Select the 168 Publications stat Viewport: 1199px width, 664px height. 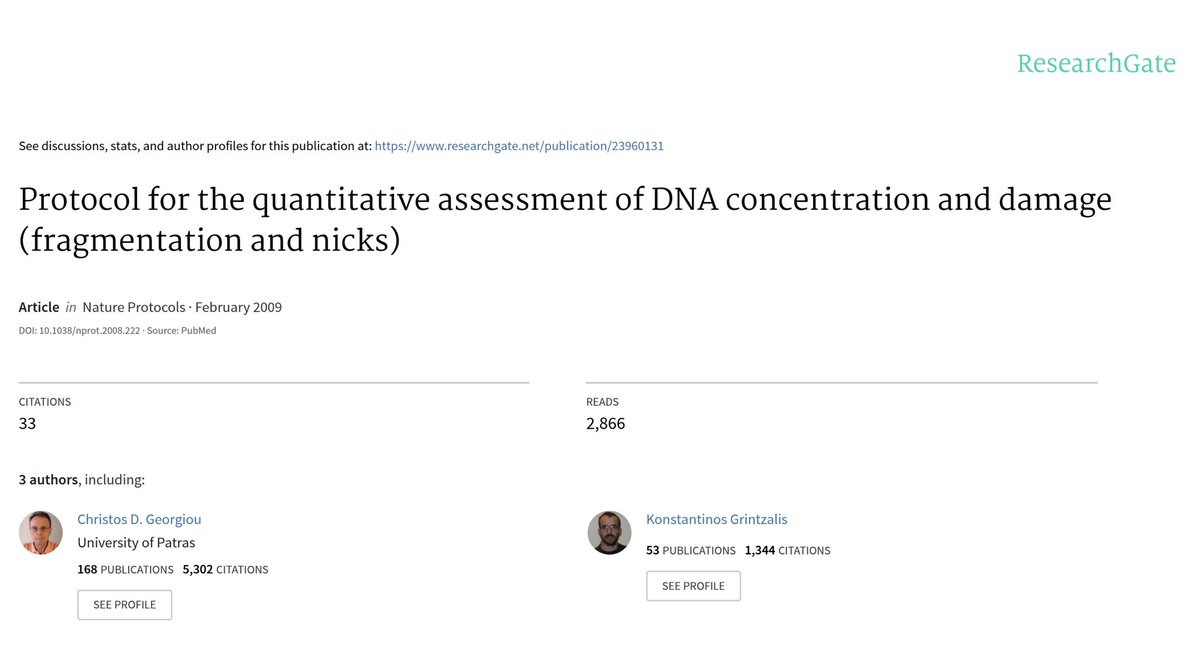[125, 569]
